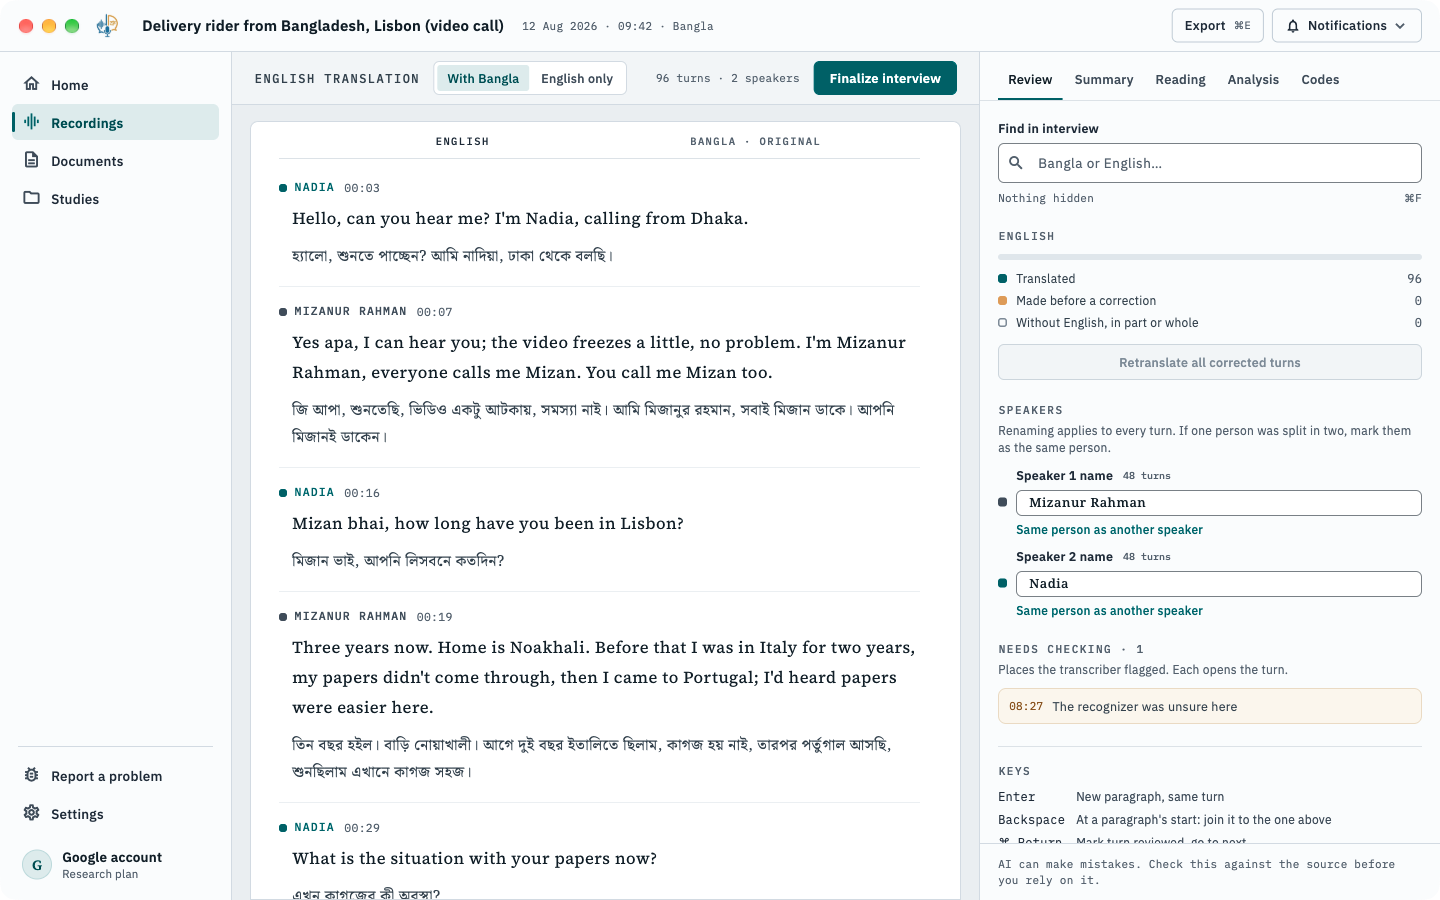Image resolution: width=1440 pixels, height=900 pixels.
Task: Click the Google account avatar
Action: pyautogui.click(x=37, y=865)
